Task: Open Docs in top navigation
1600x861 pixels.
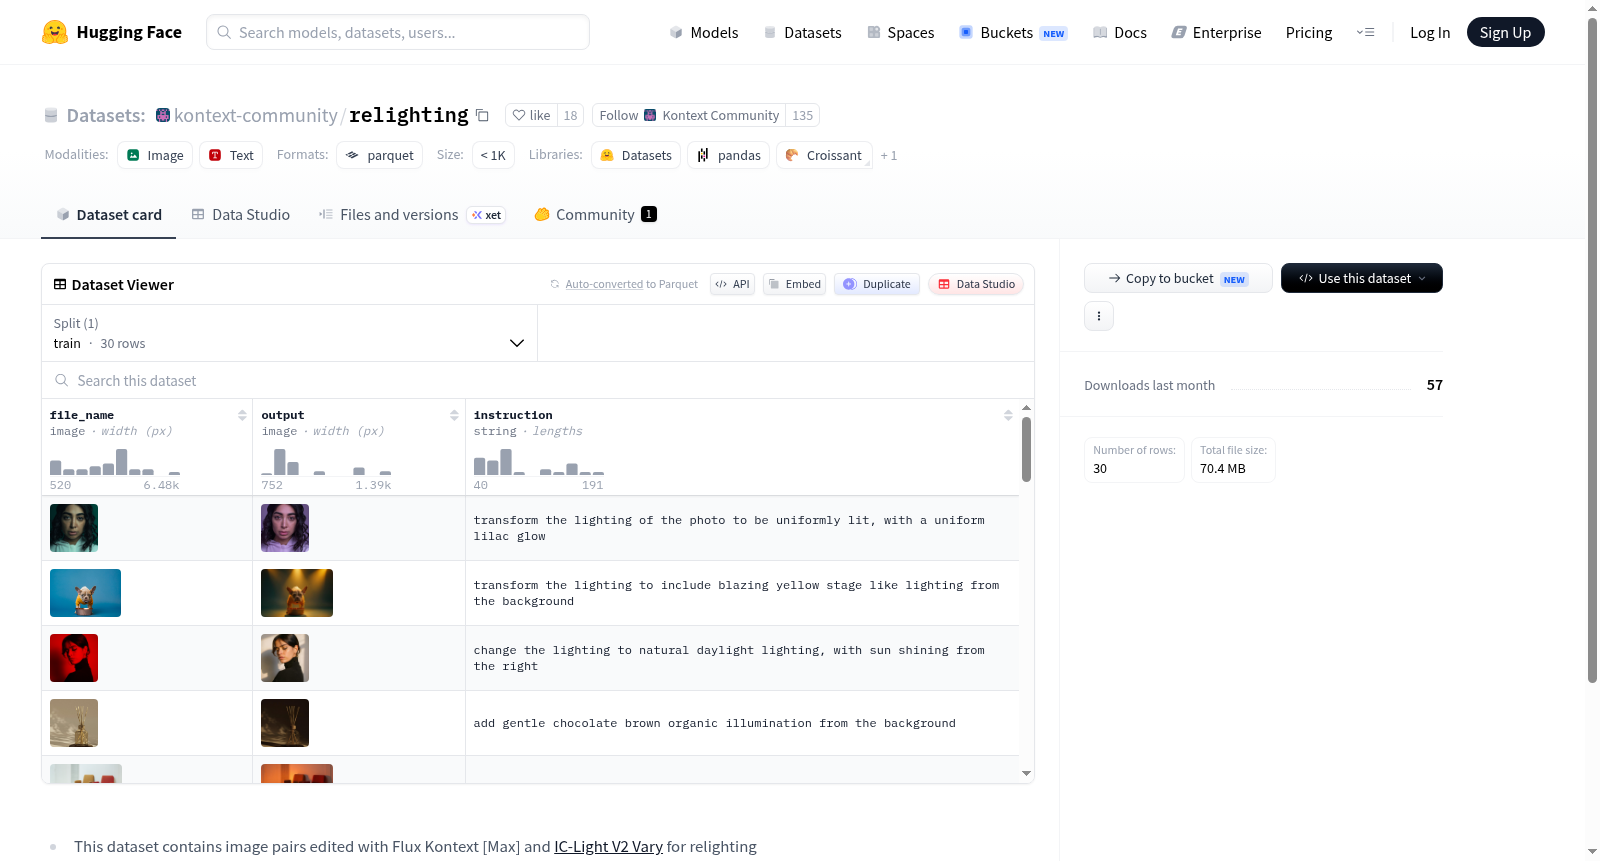Action: tap(1120, 32)
